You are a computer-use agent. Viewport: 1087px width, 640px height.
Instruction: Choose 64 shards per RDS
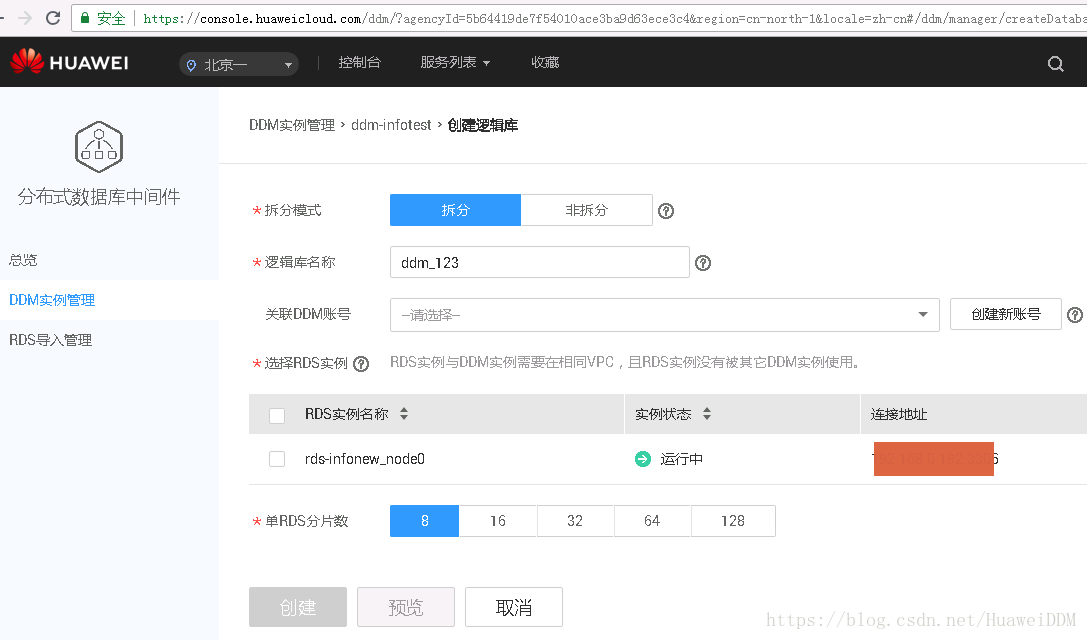coord(652,521)
